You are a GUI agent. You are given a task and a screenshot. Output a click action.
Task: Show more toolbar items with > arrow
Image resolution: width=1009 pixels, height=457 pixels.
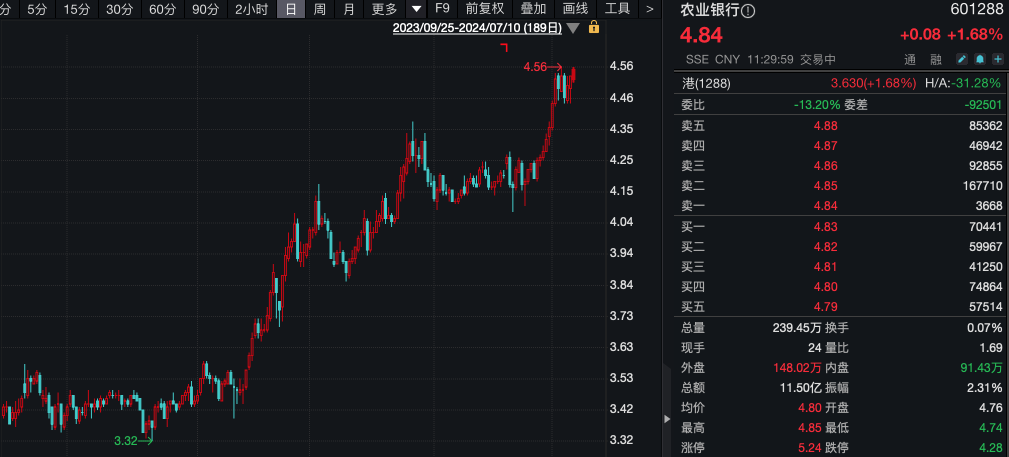coord(649,9)
